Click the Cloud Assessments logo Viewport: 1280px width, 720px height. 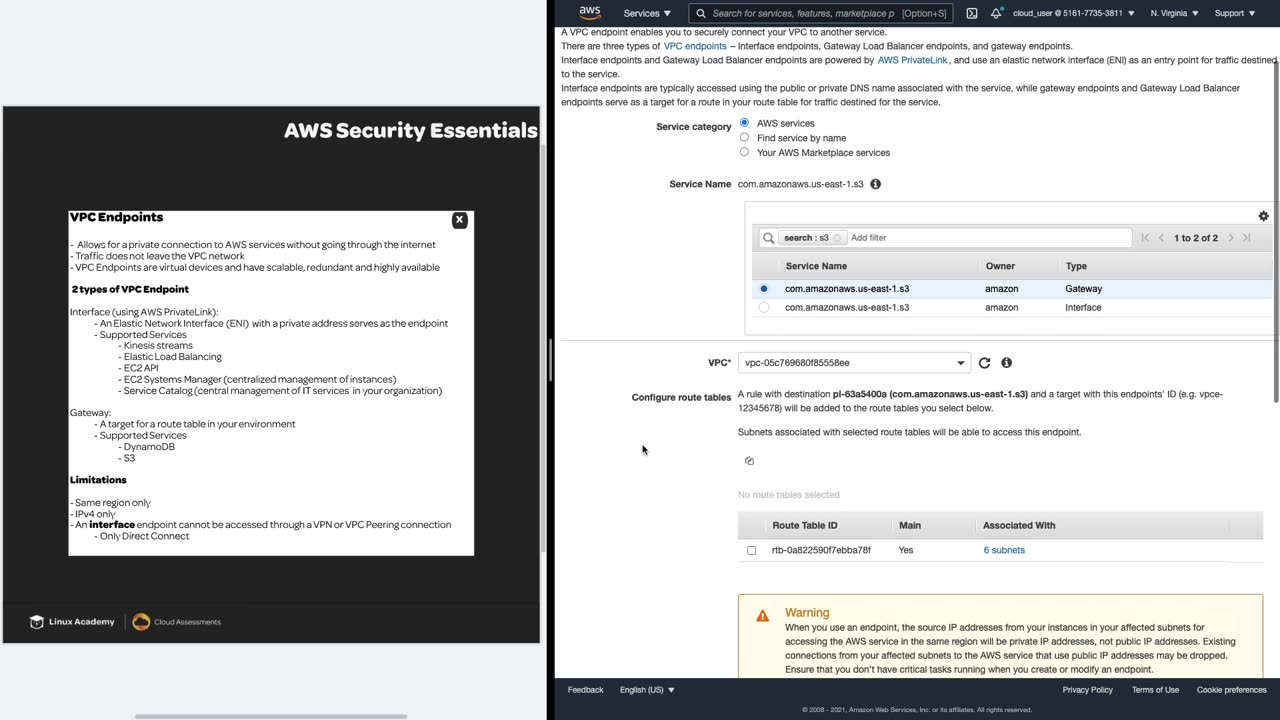(177, 622)
